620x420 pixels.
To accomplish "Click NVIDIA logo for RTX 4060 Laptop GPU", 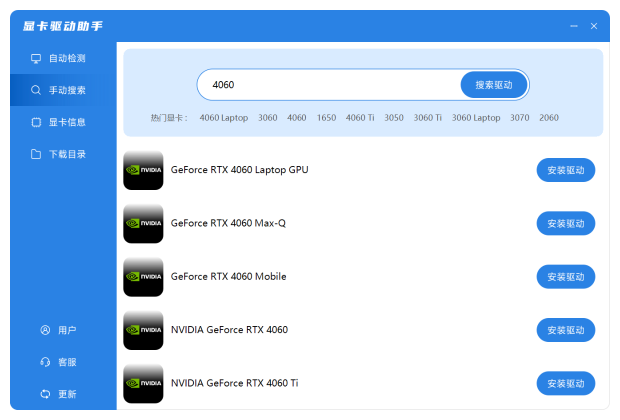I will click(143, 170).
